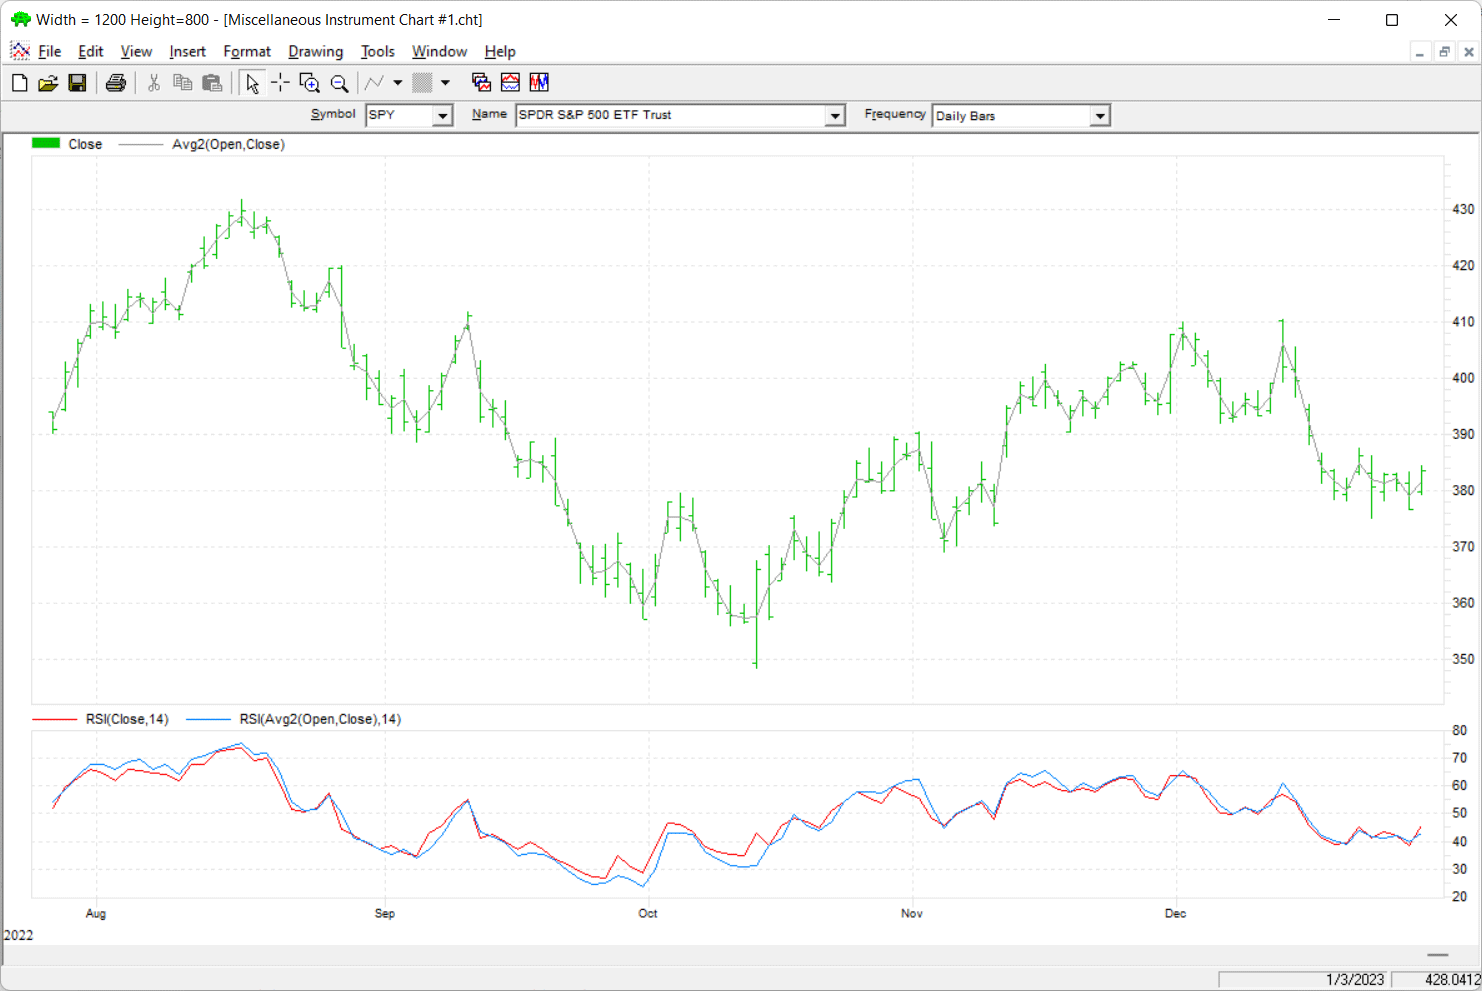Image resolution: width=1482 pixels, height=991 pixels.
Task: Expand the Name dropdown arrow
Action: coord(835,116)
